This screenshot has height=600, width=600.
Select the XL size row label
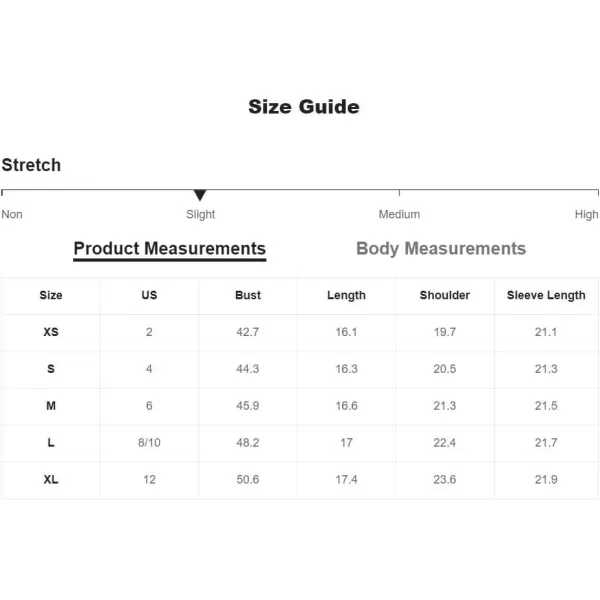(x=51, y=479)
